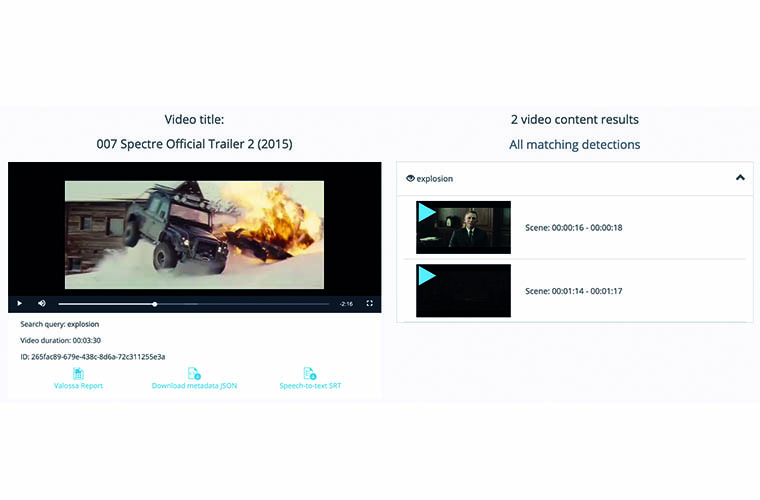Click the 2 video content results heading
Image resolution: width=760 pixels, height=500 pixels.
(574, 120)
